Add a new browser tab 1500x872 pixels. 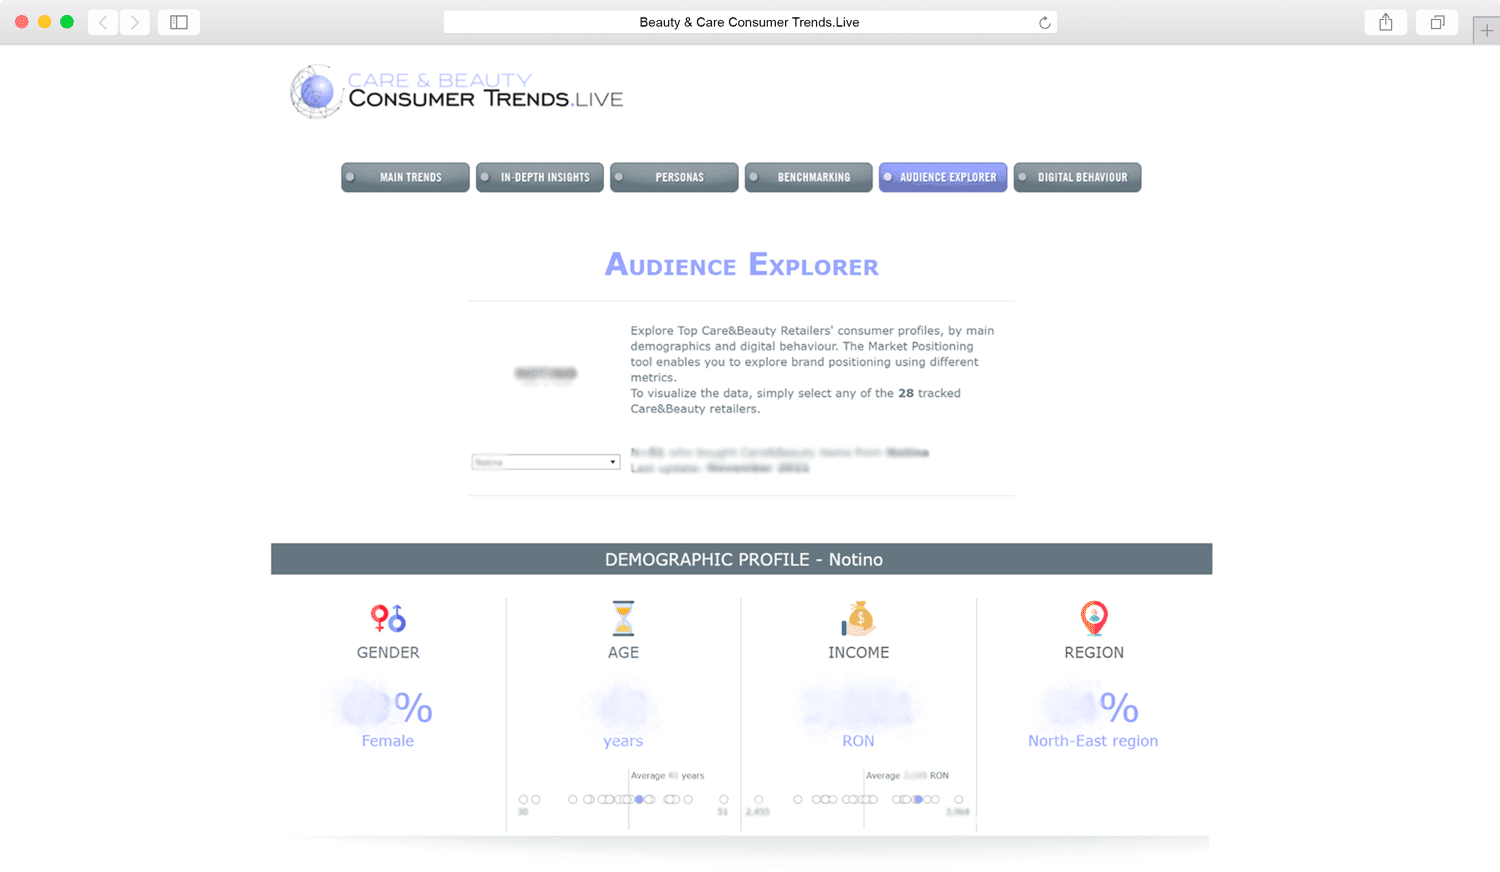point(1487,31)
